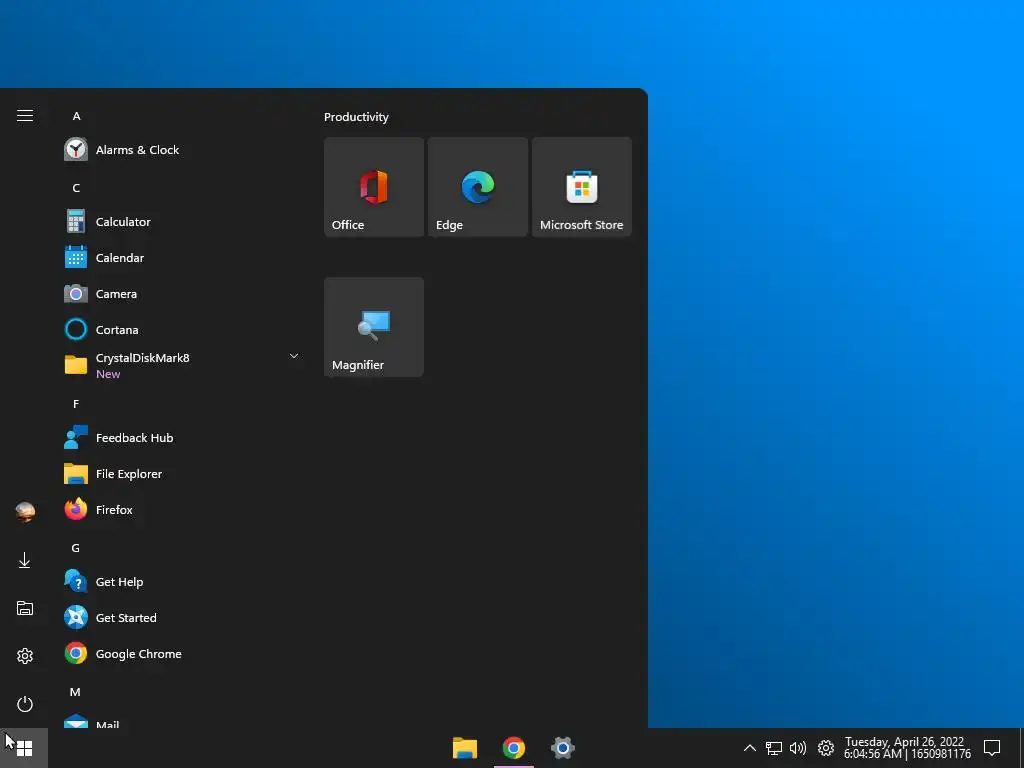Open the Settings app on the taskbar
This screenshot has width=1024, height=768.
[562, 748]
